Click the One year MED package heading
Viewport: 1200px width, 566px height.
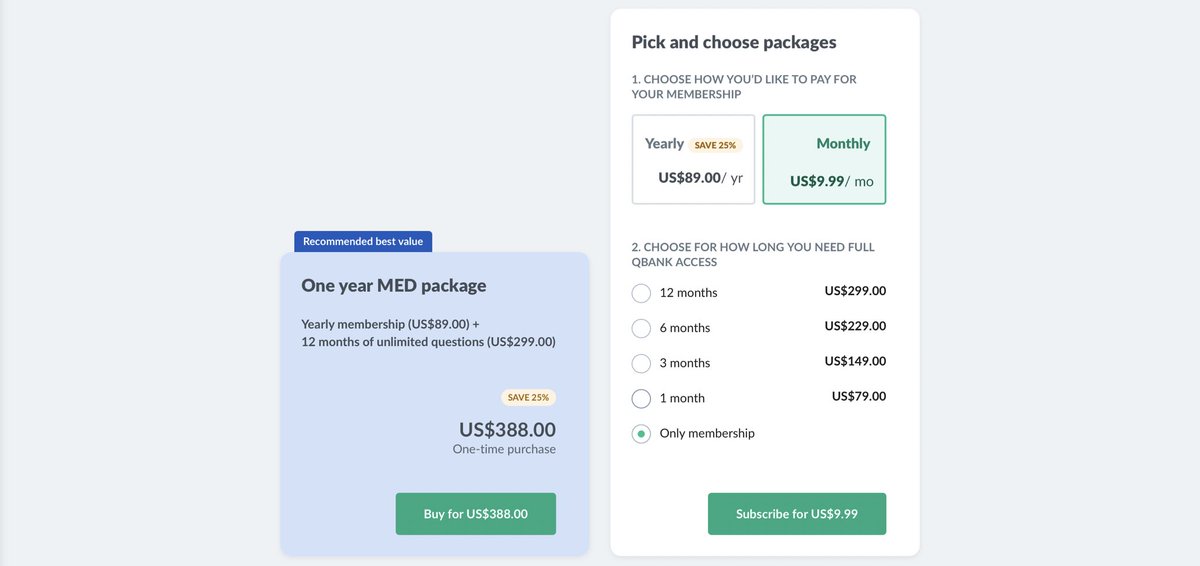pos(393,285)
